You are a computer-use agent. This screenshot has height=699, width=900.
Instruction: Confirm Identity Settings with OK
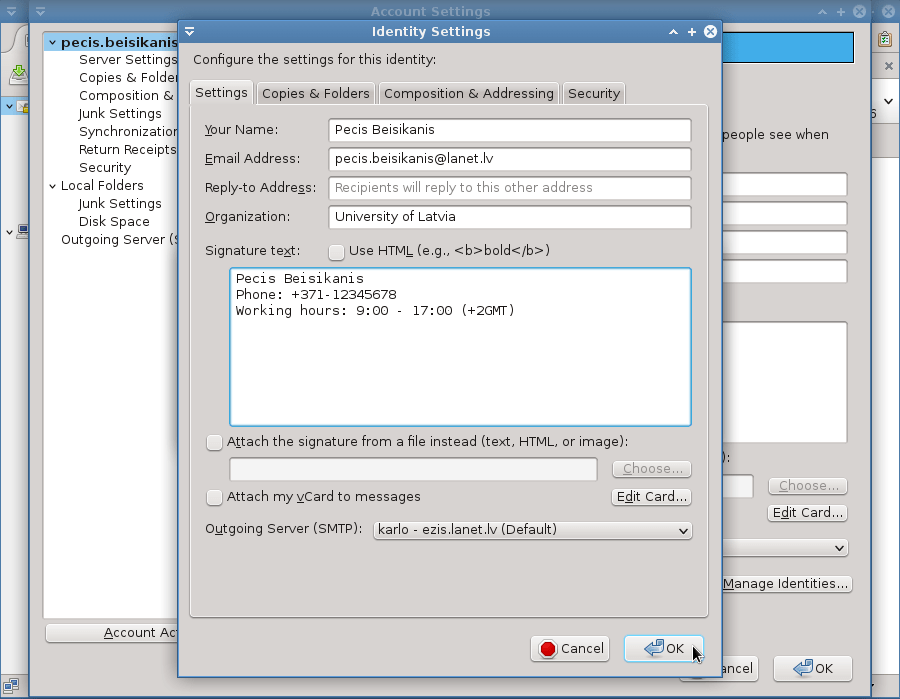point(664,648)
